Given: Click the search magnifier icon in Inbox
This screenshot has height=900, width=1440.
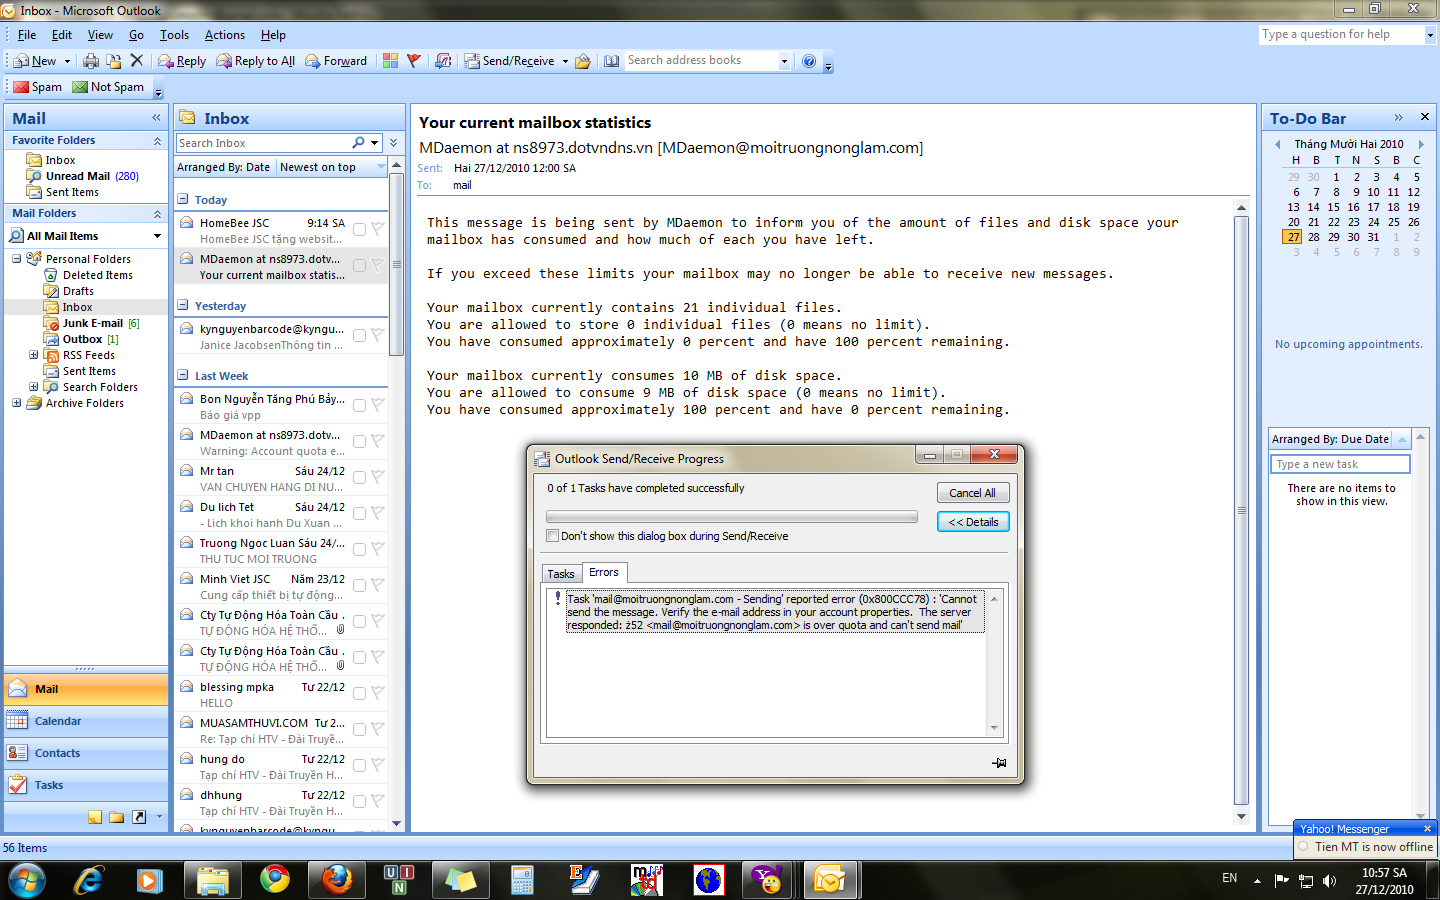Looking at the screenshot, I should 358,143.
